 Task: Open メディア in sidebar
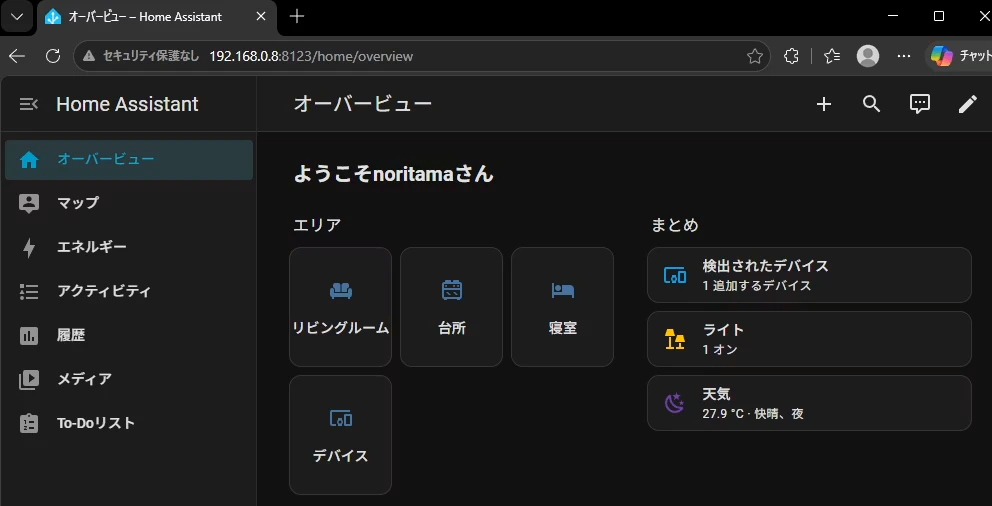click(129, 380)
